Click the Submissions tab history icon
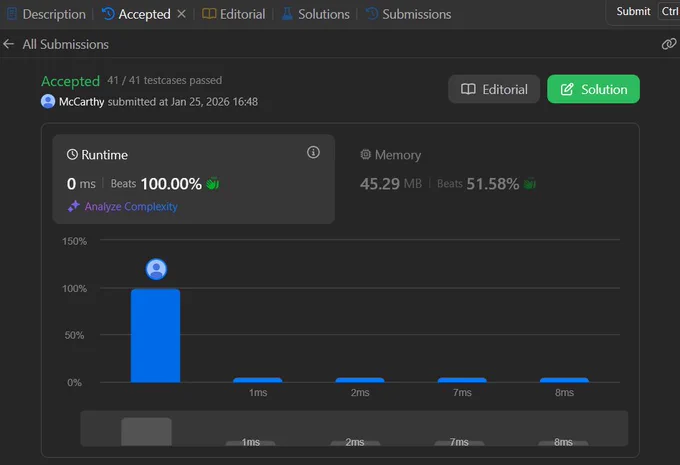 pos(372,14)
